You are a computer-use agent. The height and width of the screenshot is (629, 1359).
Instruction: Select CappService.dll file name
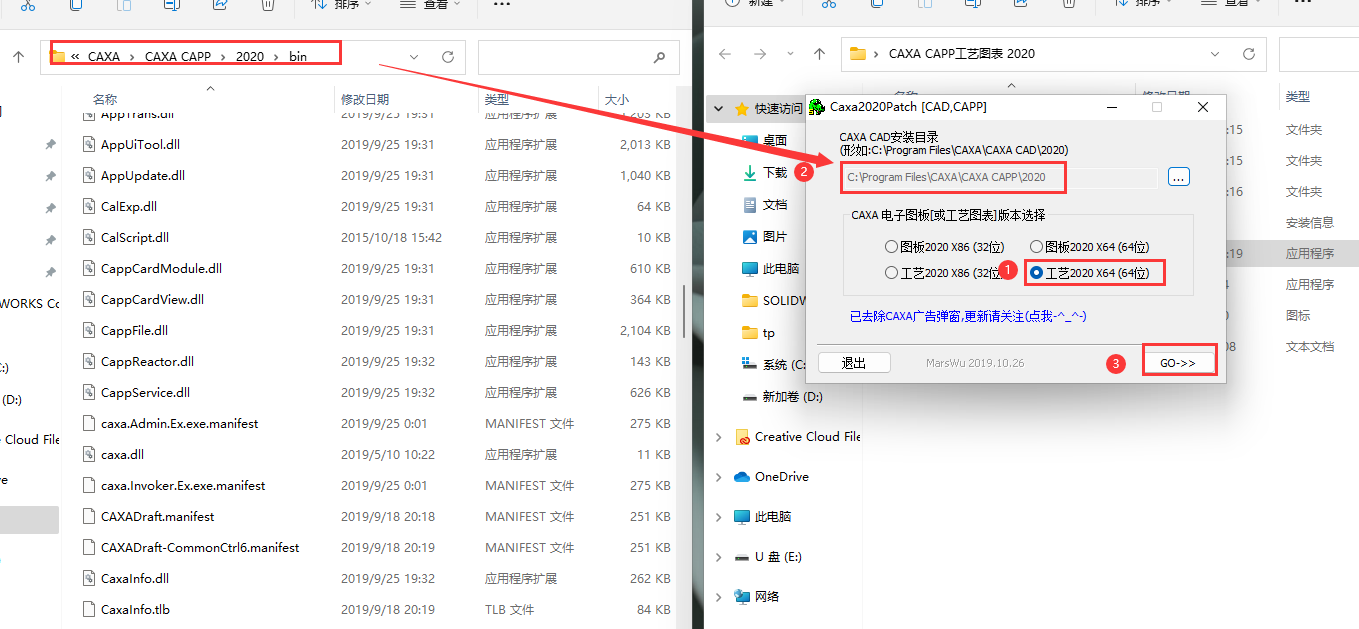pos(145,392)
